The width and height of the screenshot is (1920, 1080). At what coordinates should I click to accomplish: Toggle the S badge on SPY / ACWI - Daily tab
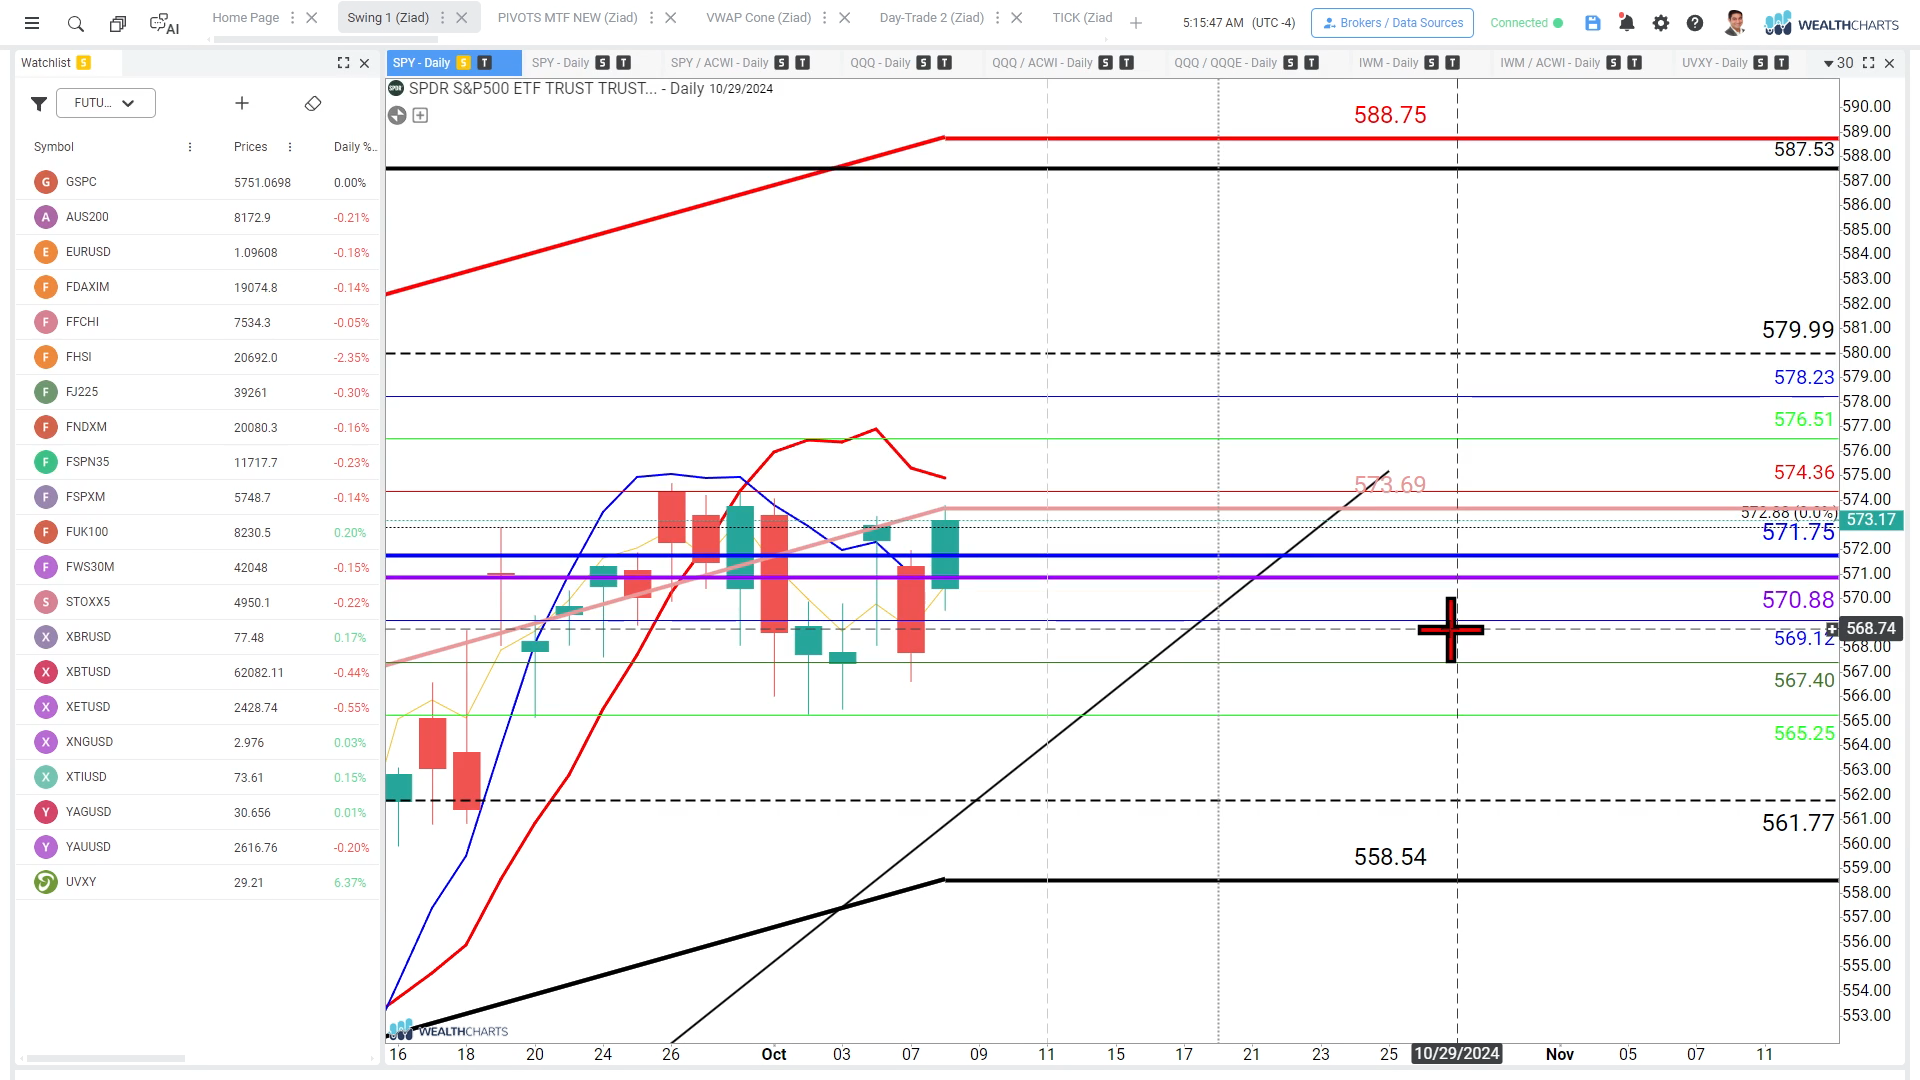click(782, 63)
